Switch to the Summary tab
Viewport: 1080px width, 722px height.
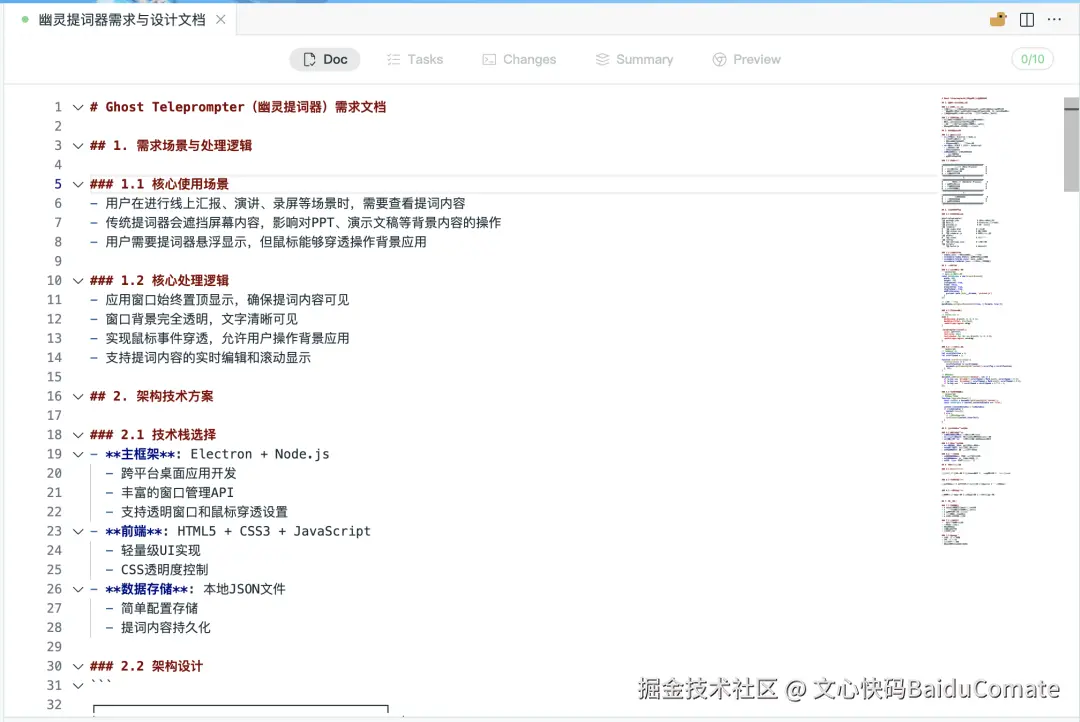coord(634,59)
